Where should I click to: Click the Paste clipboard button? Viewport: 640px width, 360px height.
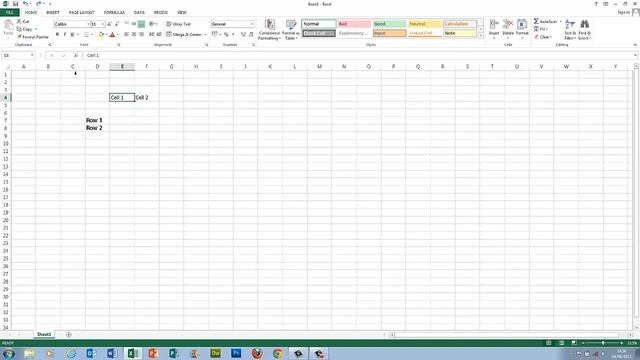(8, 29)
